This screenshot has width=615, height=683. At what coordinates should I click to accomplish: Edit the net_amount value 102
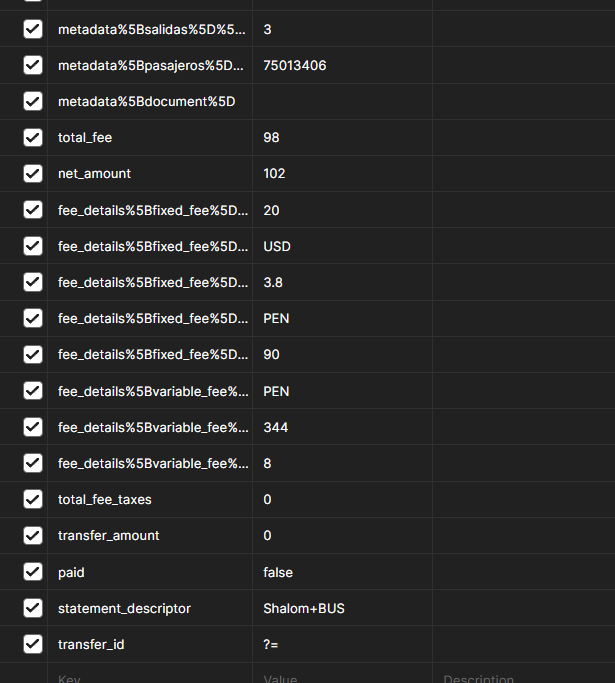(x=275, y=173)
